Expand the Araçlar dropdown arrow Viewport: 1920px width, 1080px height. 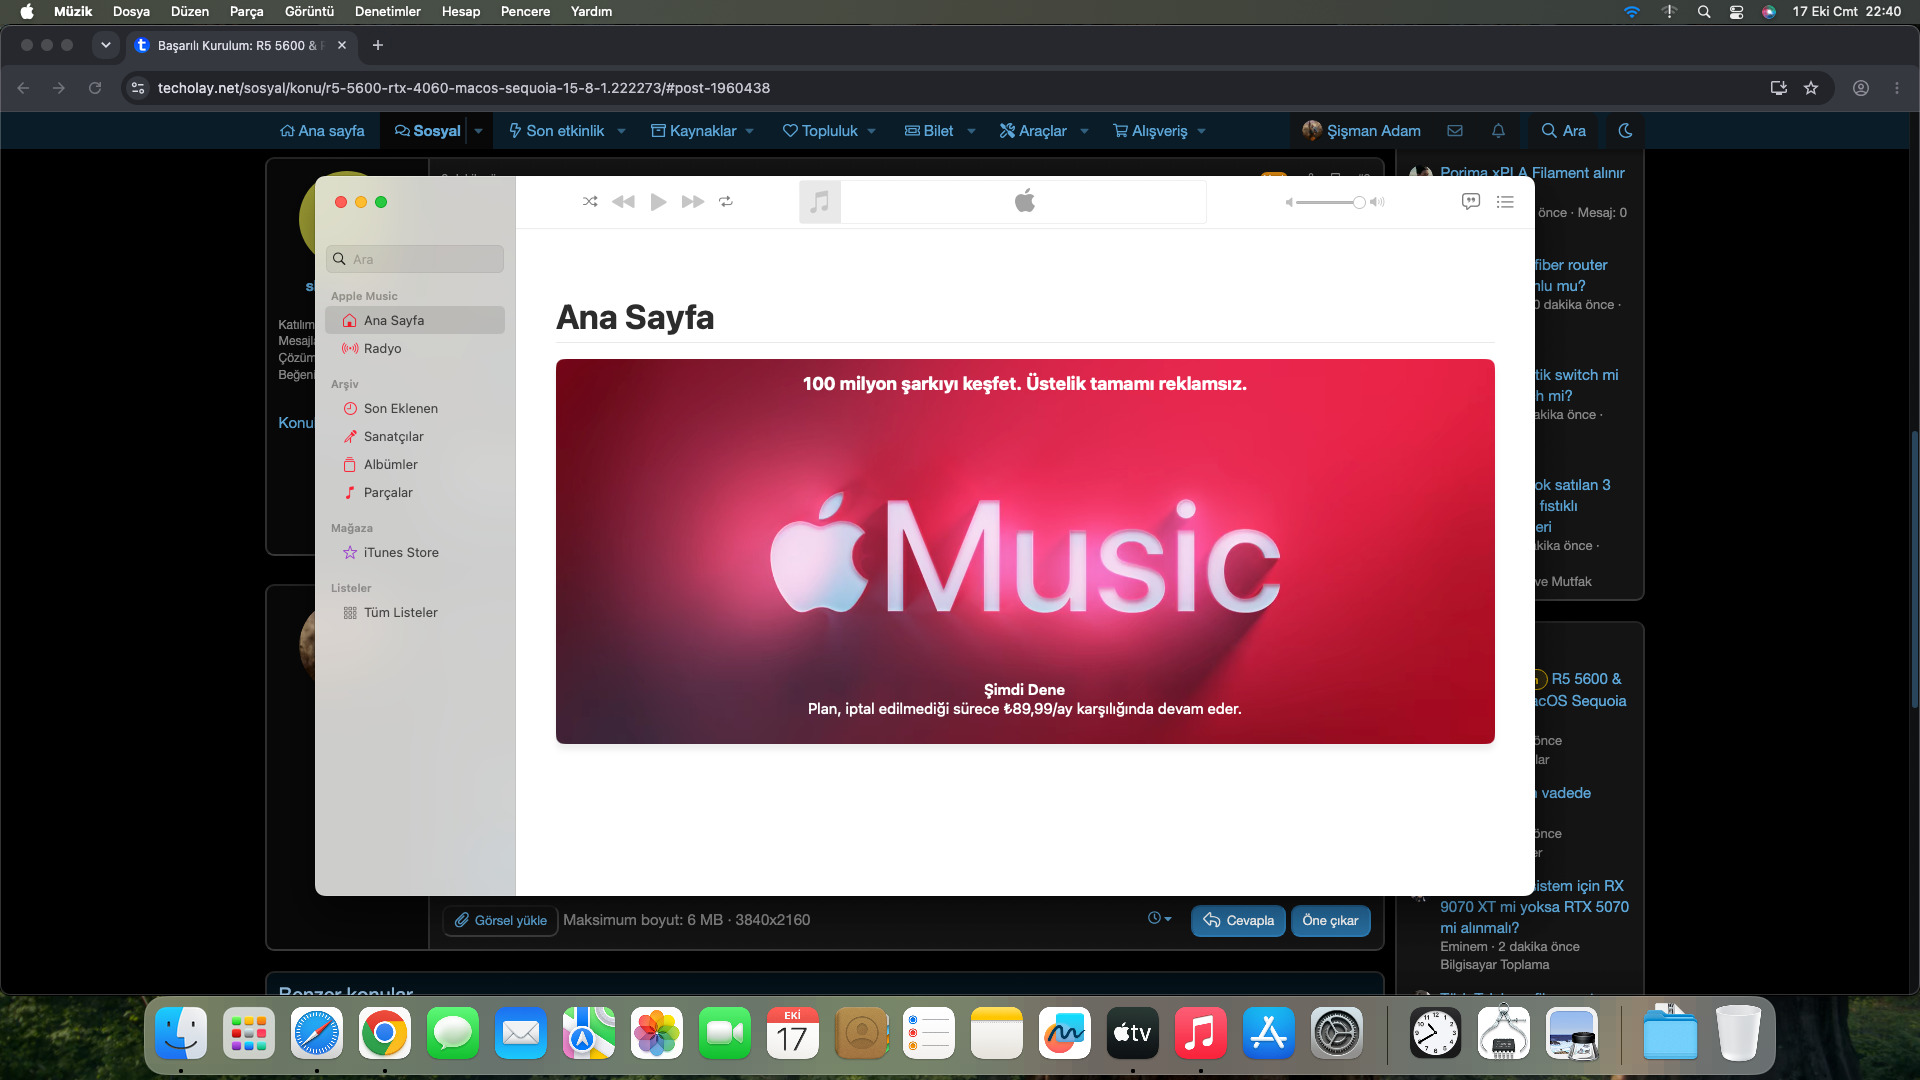pos(1084,131)
